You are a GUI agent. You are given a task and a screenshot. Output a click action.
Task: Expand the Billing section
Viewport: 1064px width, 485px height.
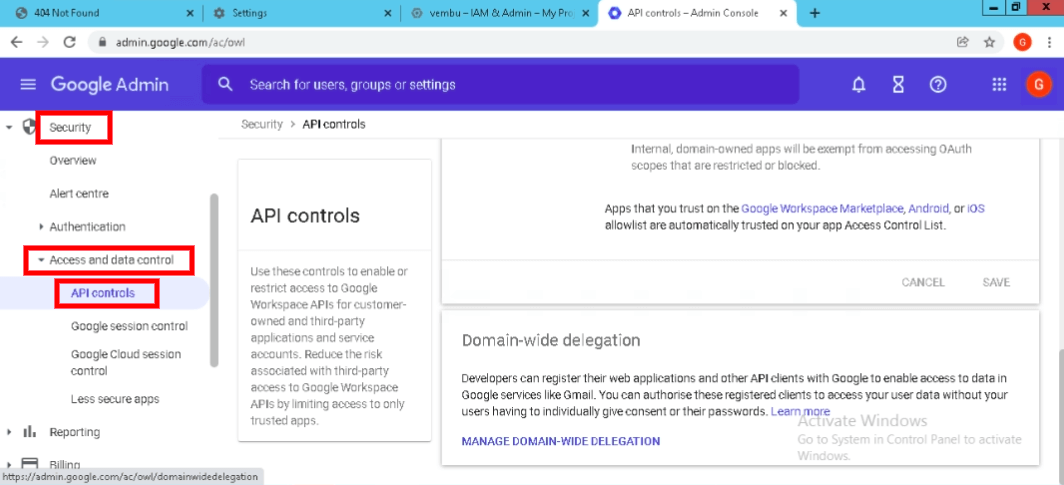[x=9, y=465]
